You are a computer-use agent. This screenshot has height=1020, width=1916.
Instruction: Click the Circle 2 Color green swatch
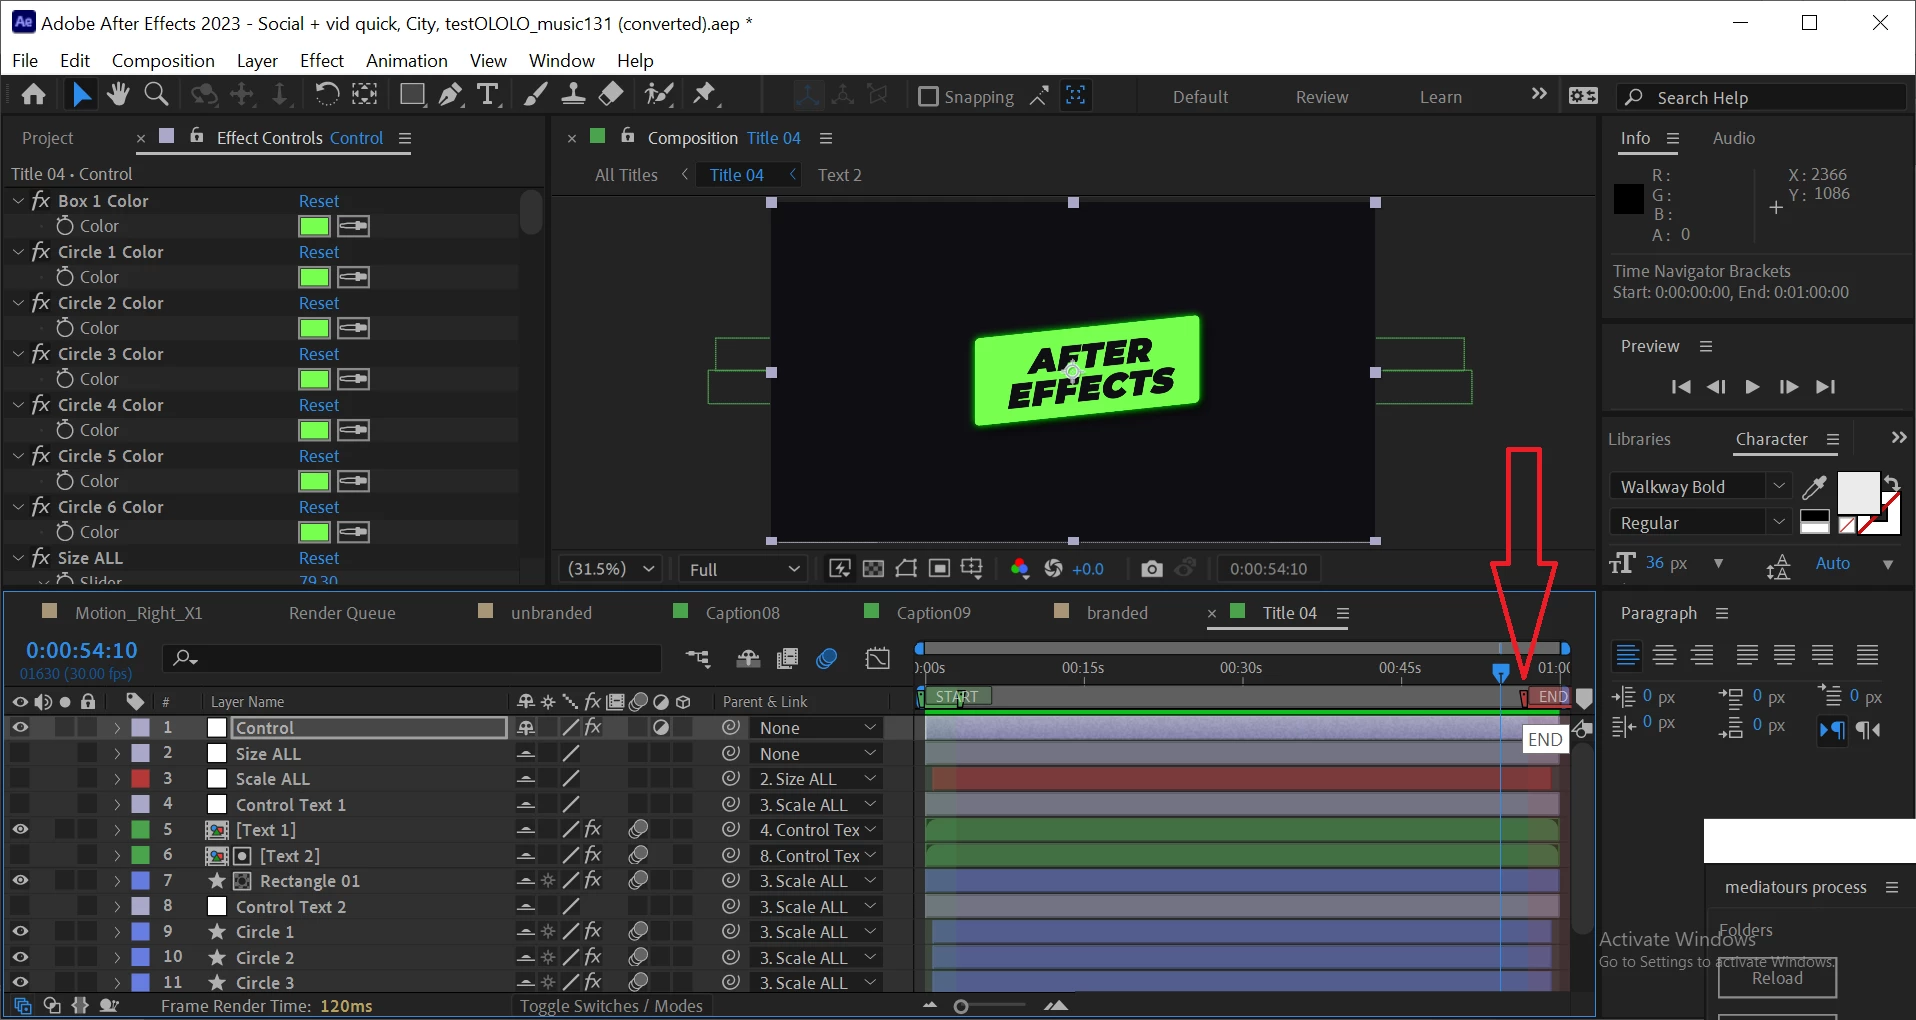click(314, 328)
